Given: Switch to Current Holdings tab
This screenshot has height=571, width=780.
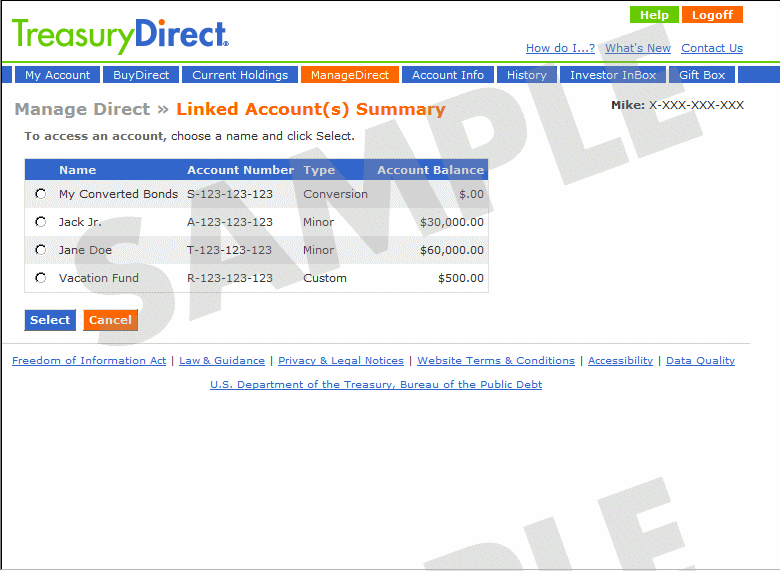Looking at the screenshot, I should tap(240, 75).
